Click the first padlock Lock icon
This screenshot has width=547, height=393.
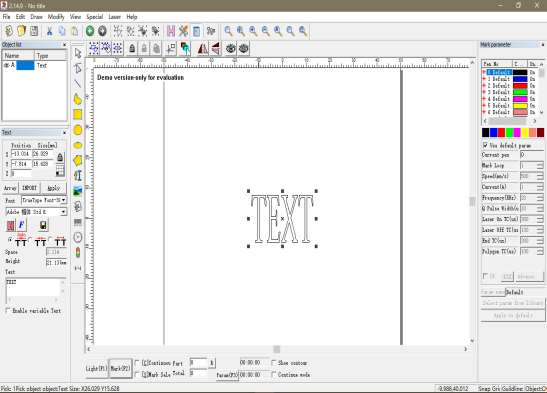tap(132, 48)
